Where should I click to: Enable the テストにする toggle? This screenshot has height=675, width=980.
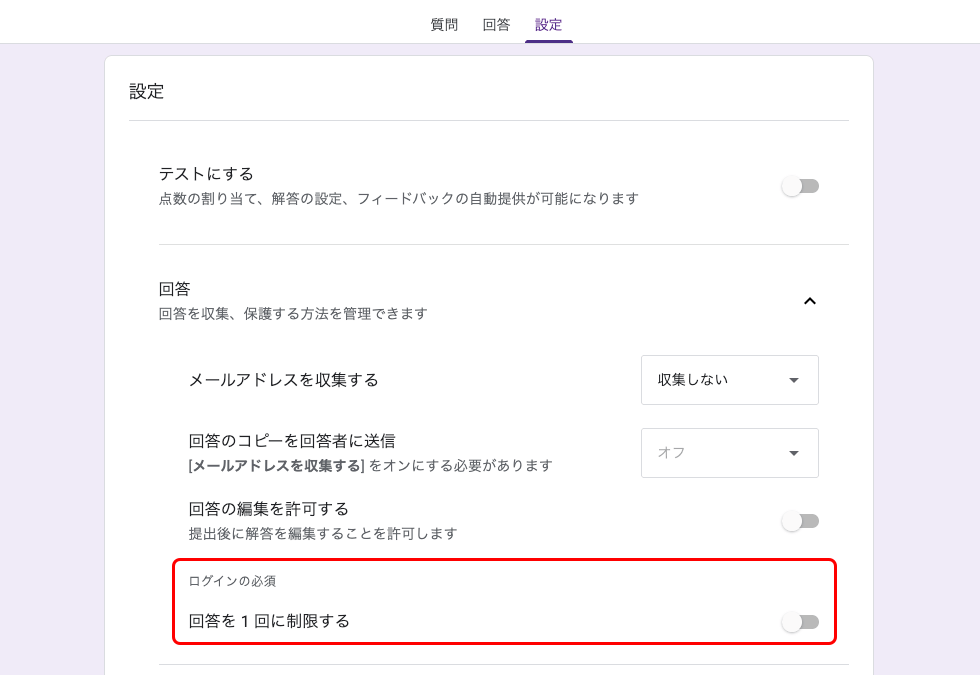tap(800, 186)
